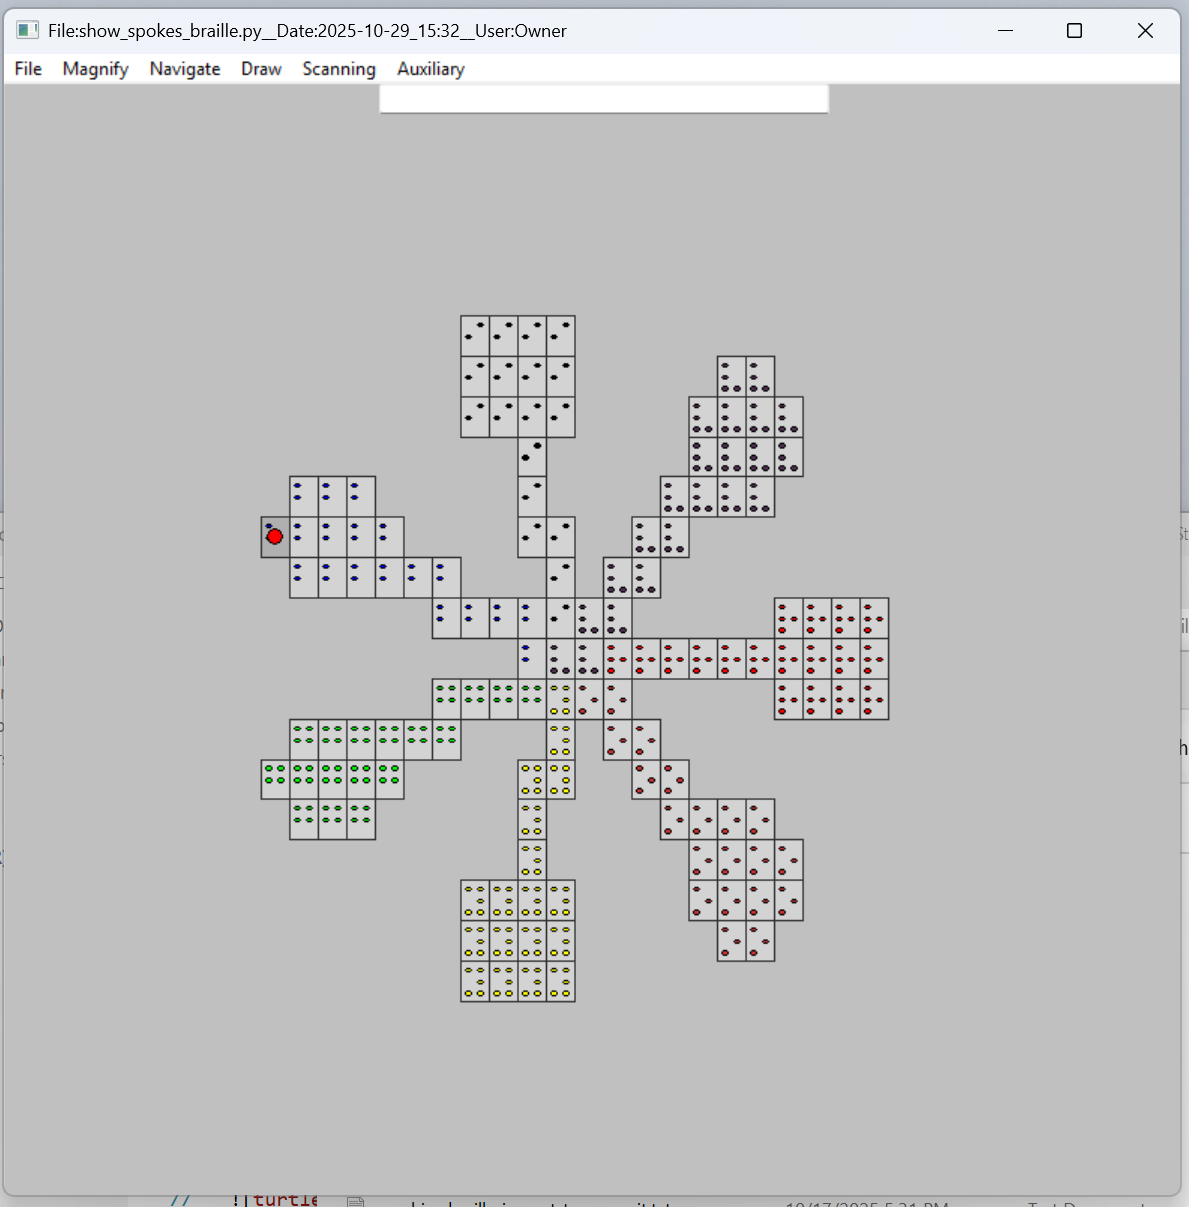Image resolution: width=1189 pixels, height=1207 pixels.
Task: Open the Navigate menu
Action: 185,68
